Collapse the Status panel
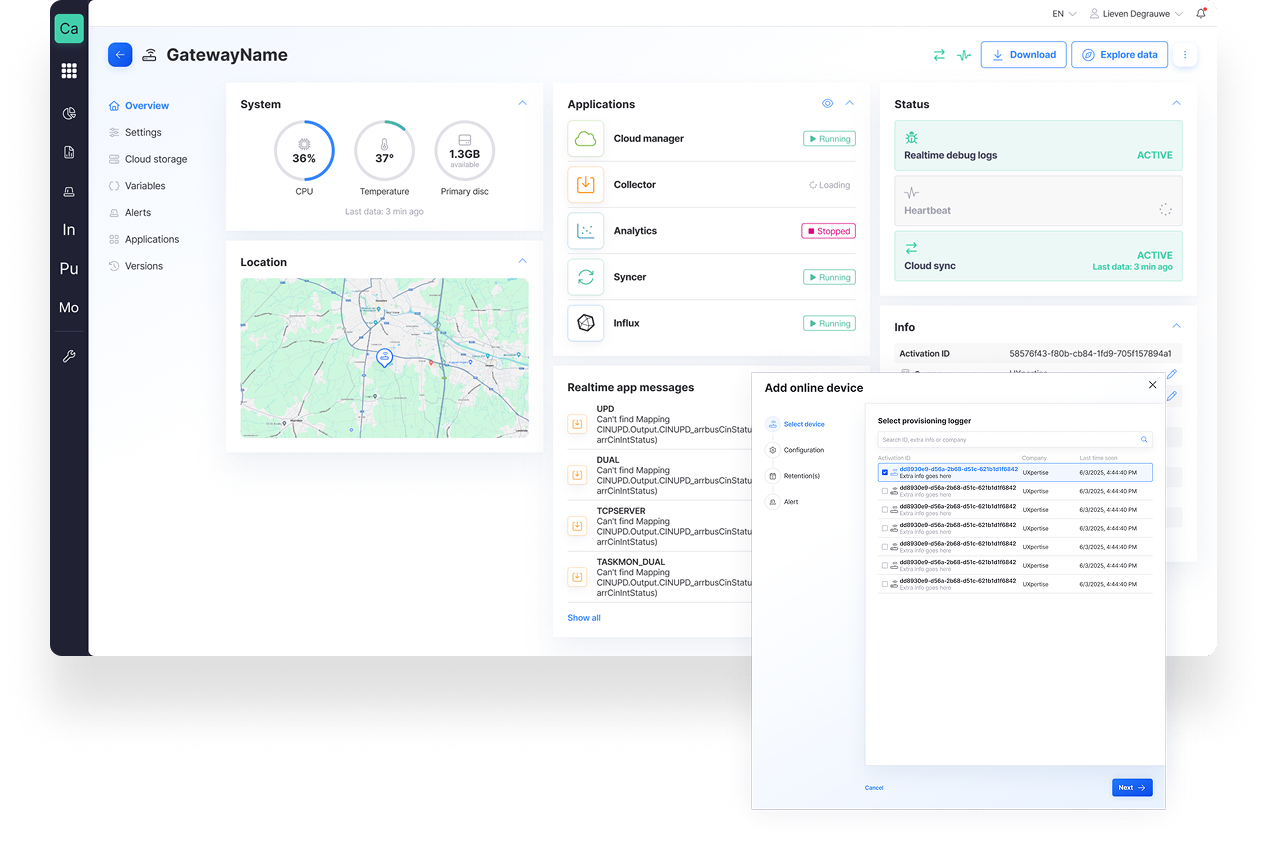This screenshot has height=845, width=1267. tap(1176, 103)
